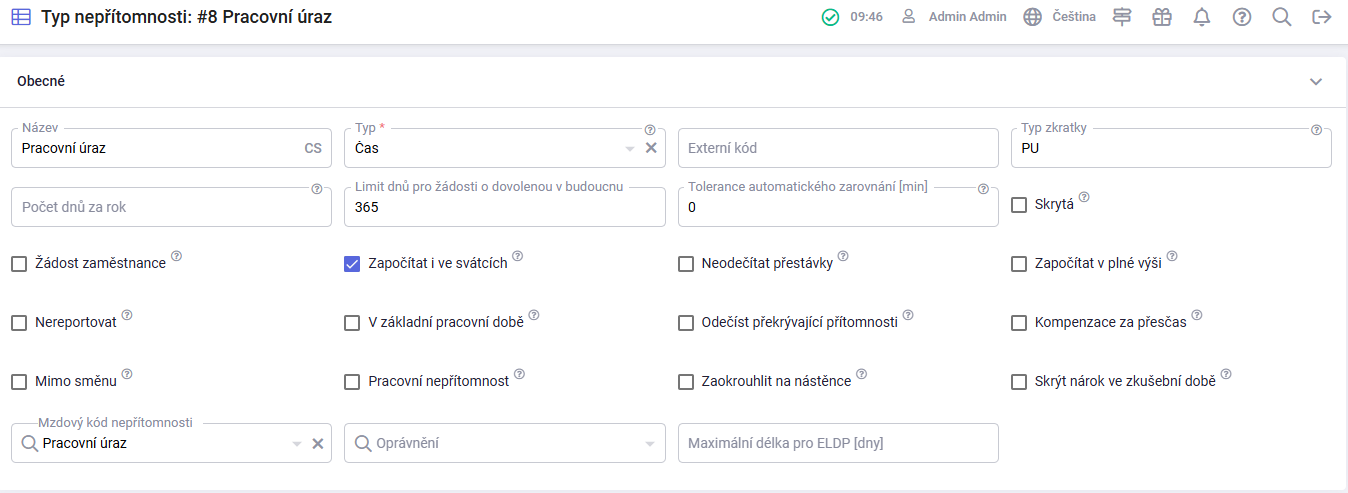1348x493 pixels.
Task: Open the search magnifier icon
Action: [x=1282, y=17]
